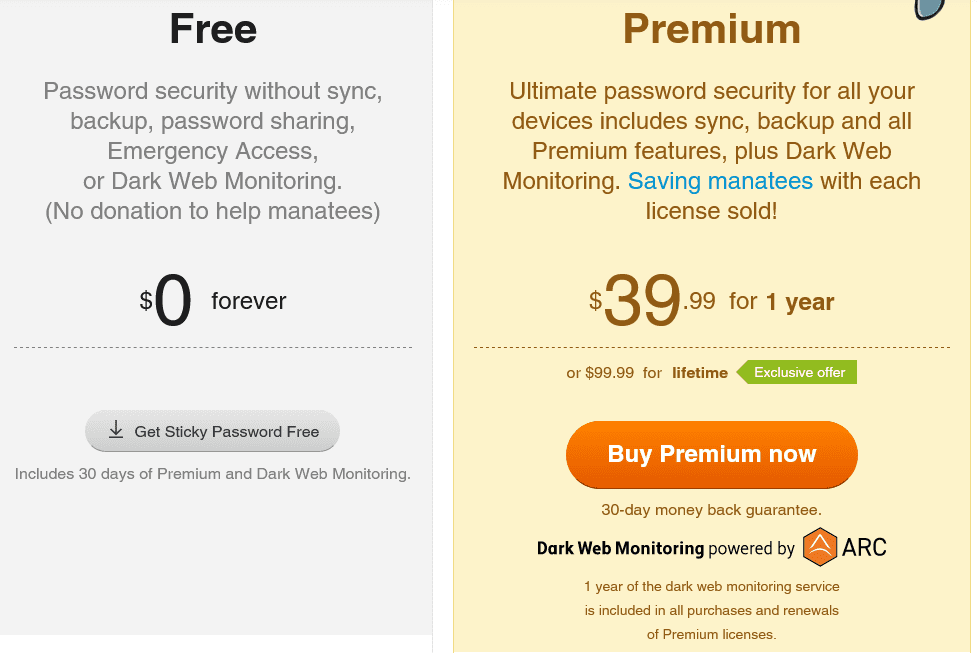Click the manatee graphic at top-right corner
978x653 pixels.
click(929, 9)
